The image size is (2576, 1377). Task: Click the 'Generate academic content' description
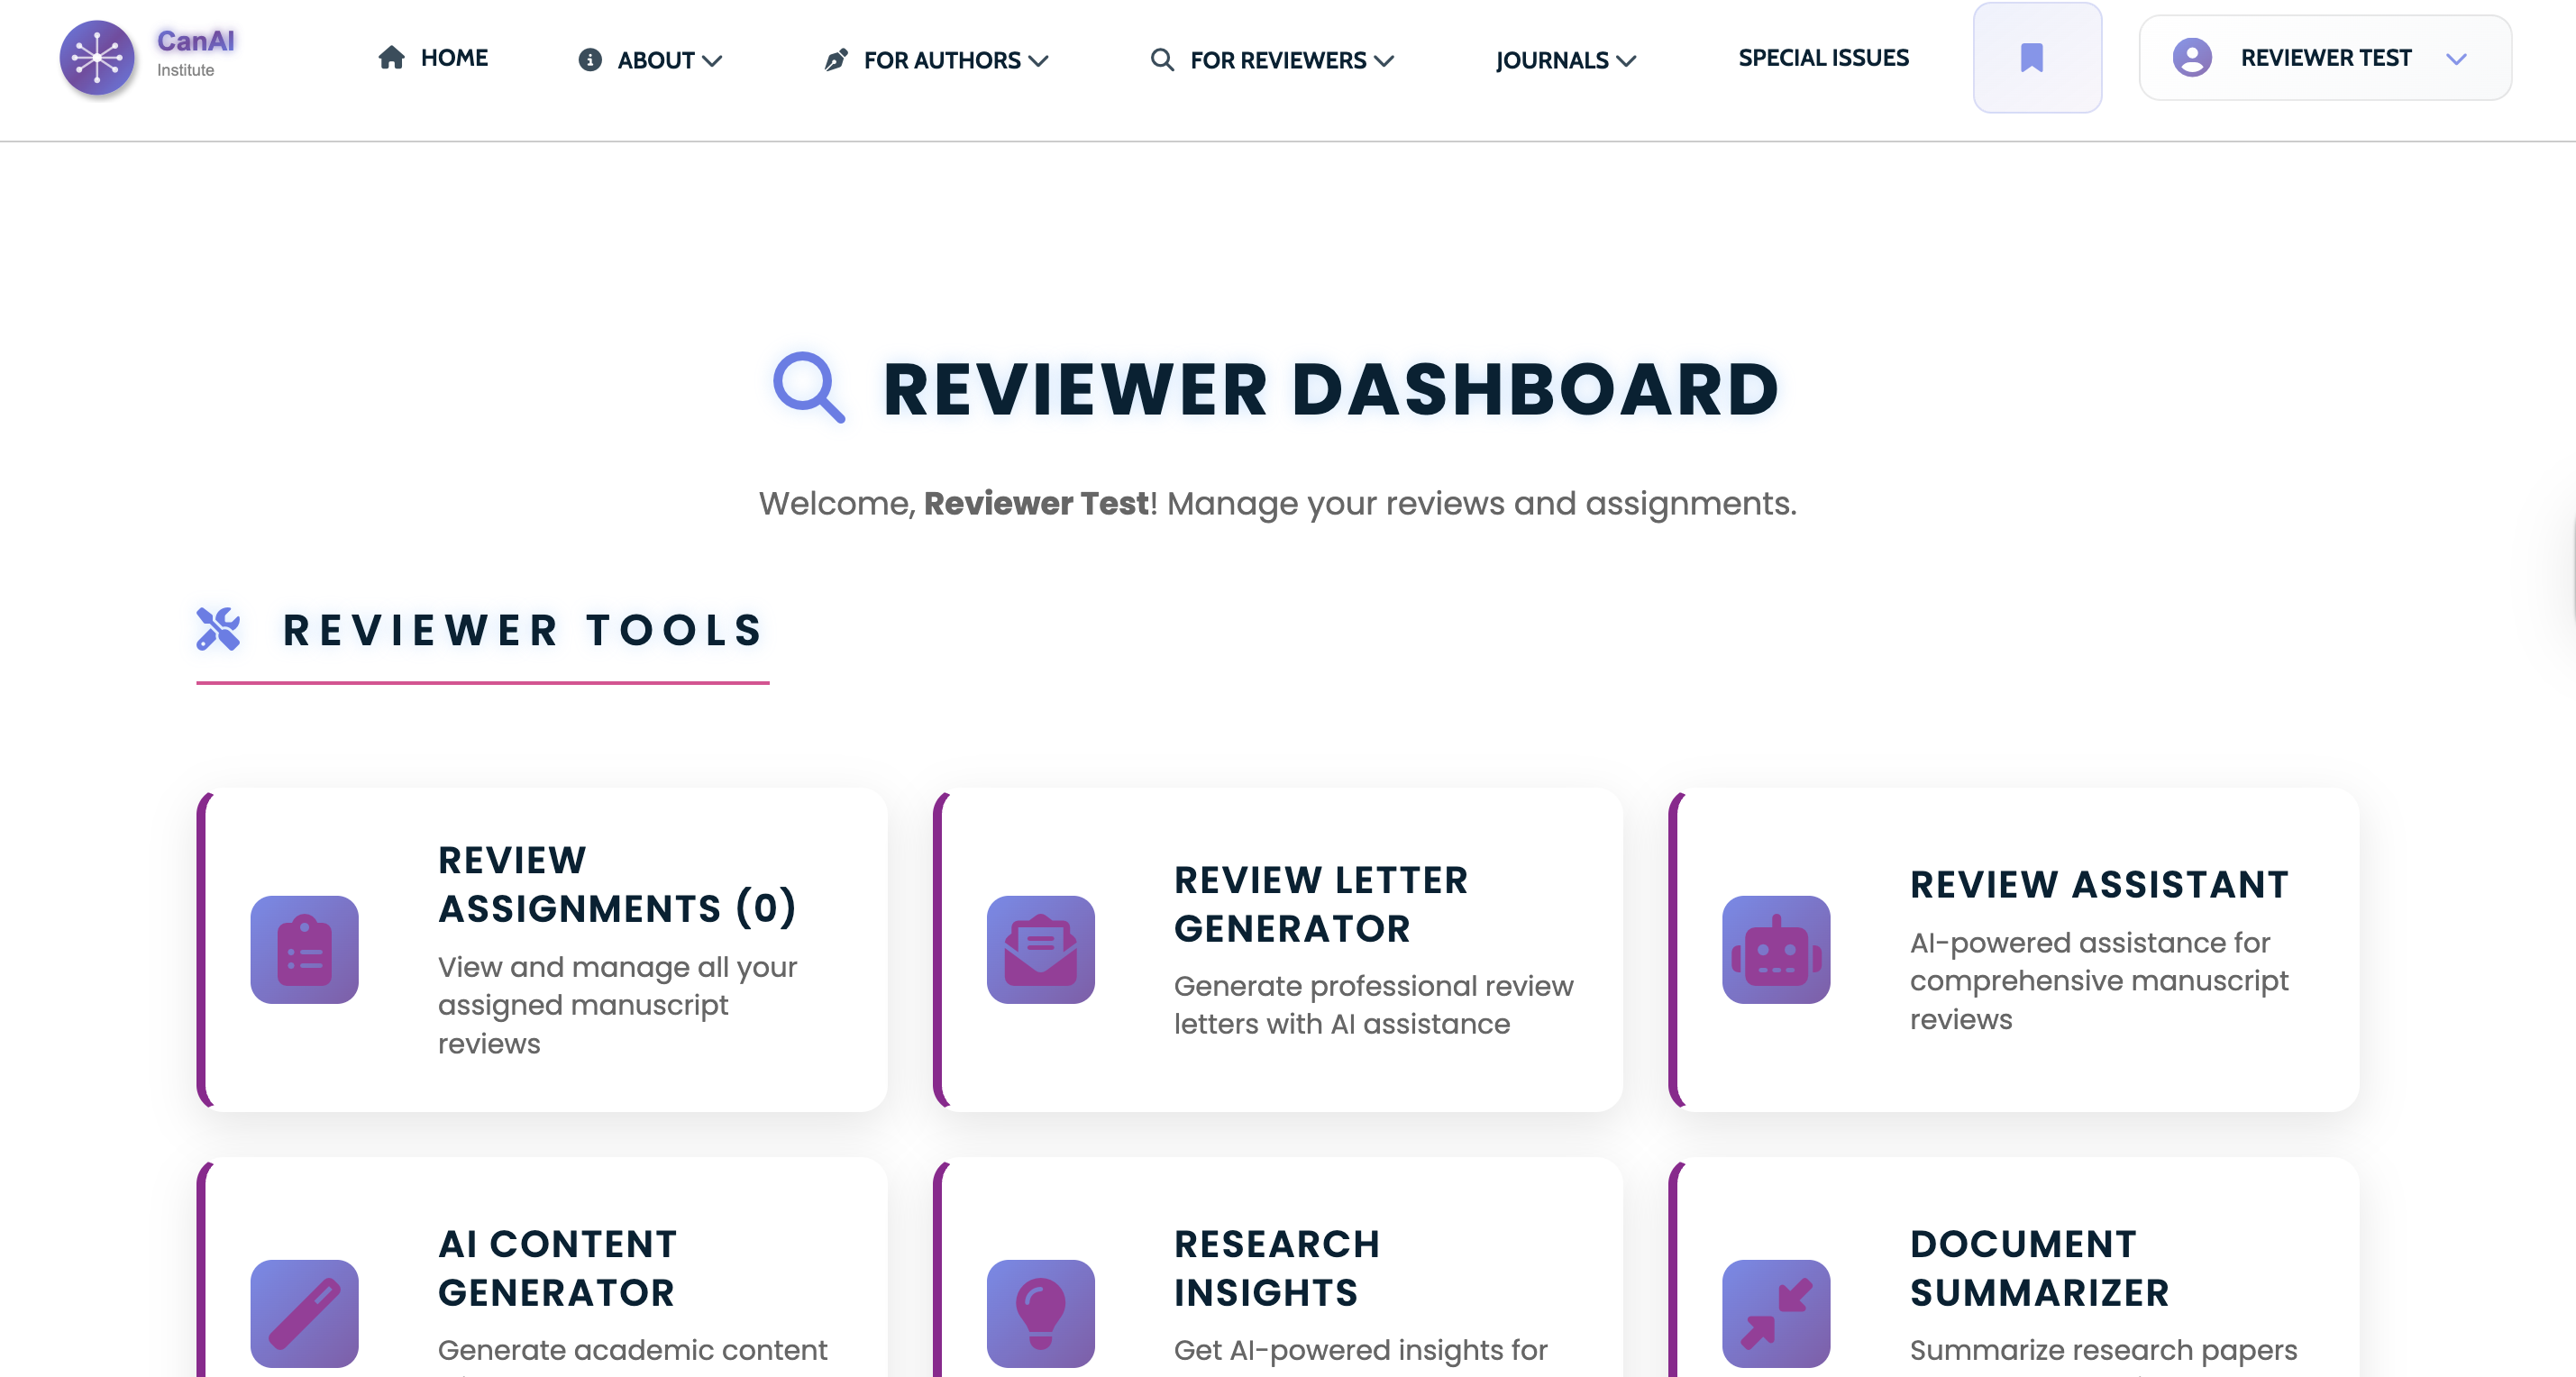click(633, 1350)
